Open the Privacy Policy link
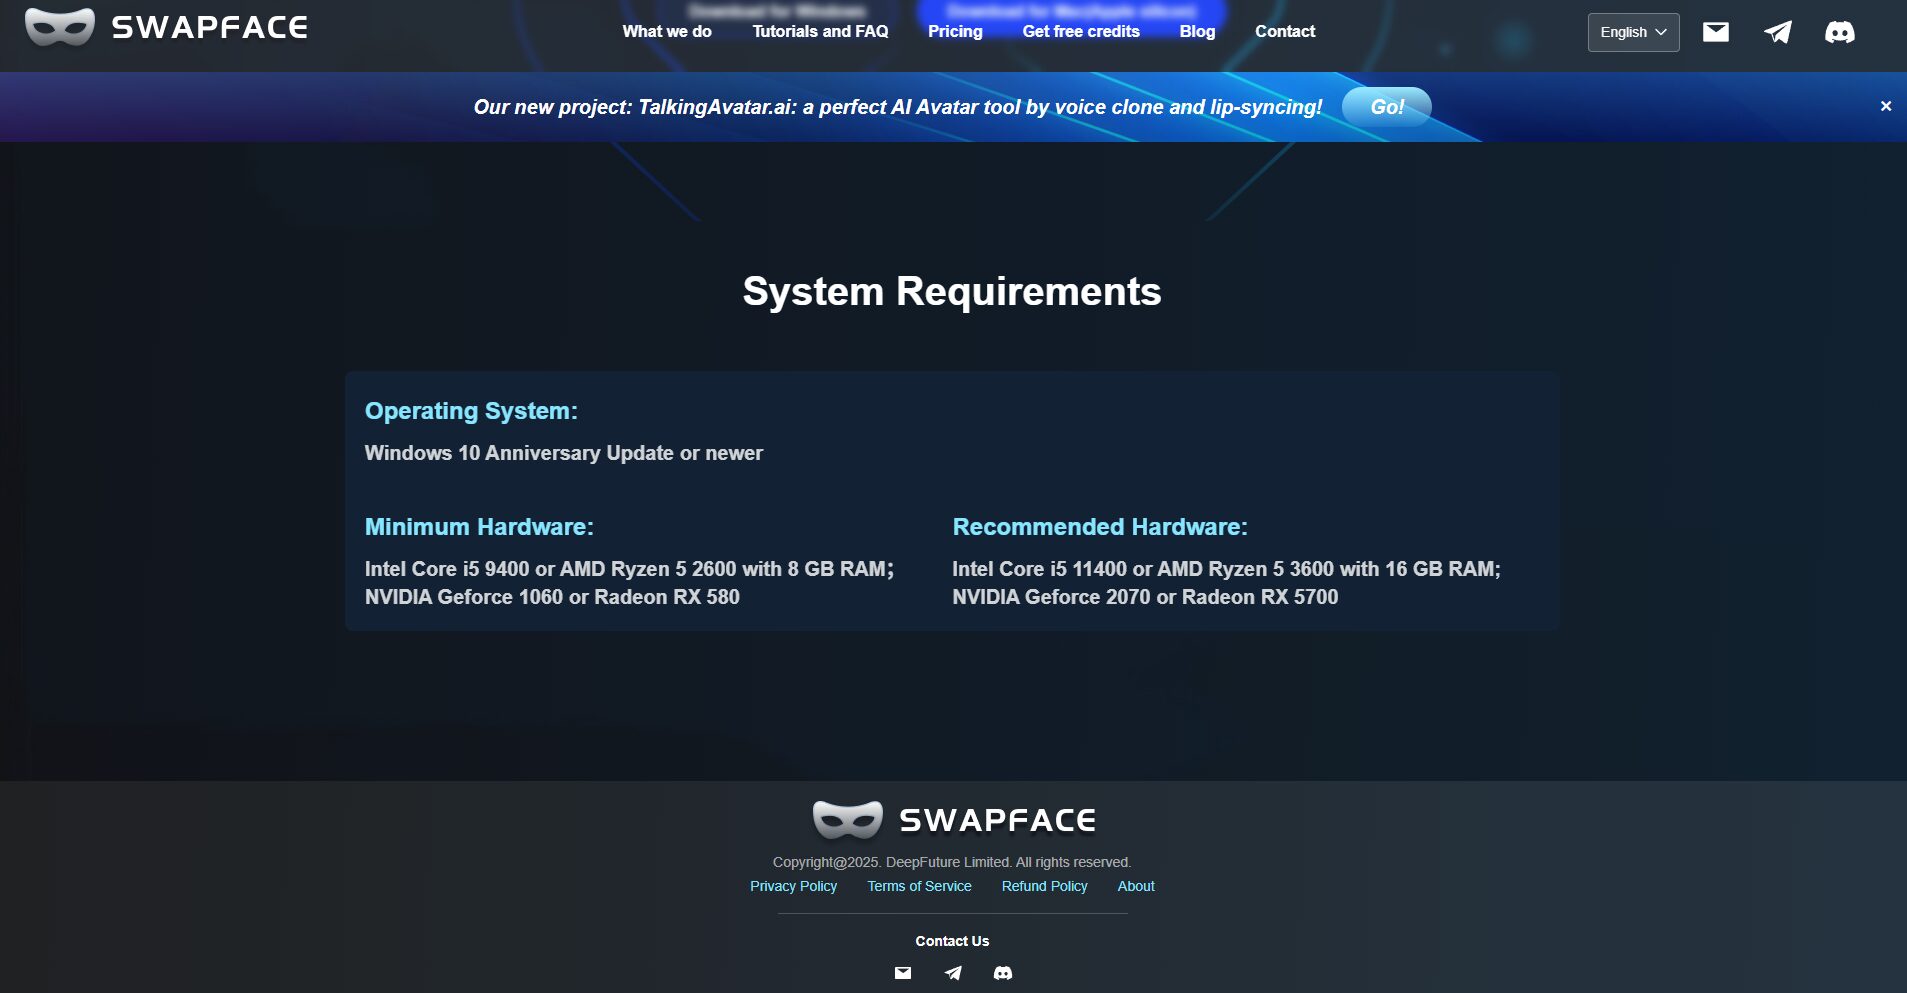This screenshot has height=993, width=1907. click(x=792, y=886)
